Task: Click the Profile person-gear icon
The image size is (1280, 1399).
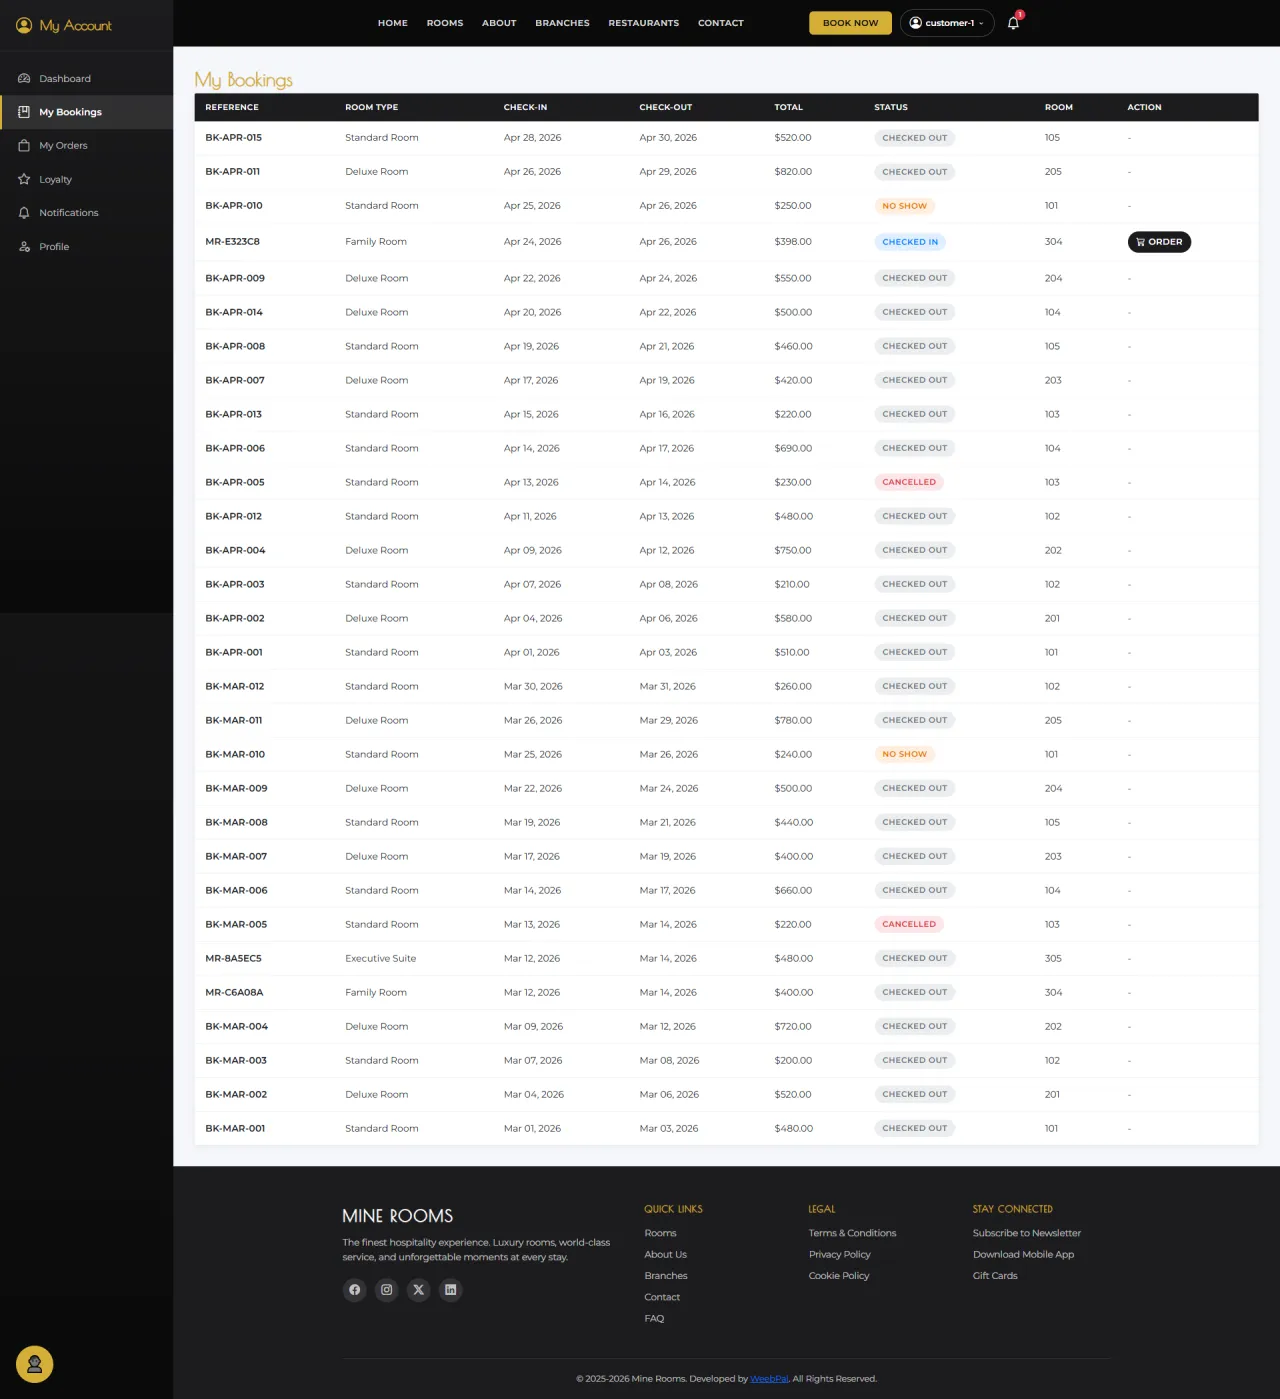Action: click(x=24, y=247)
